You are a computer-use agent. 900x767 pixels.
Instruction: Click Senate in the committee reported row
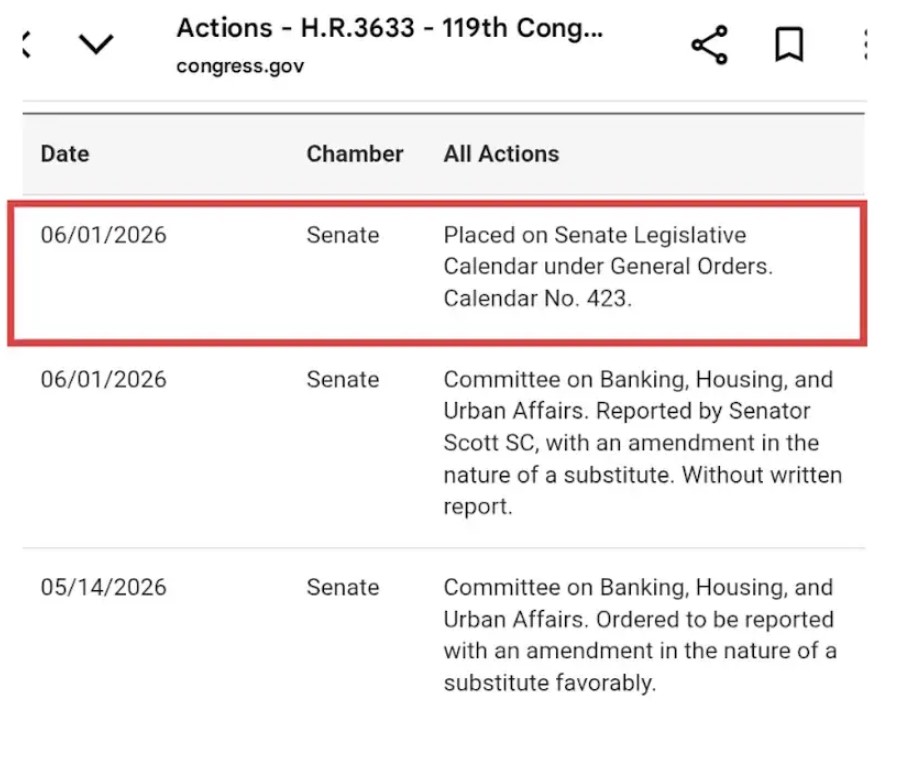(x=343, y=380)
